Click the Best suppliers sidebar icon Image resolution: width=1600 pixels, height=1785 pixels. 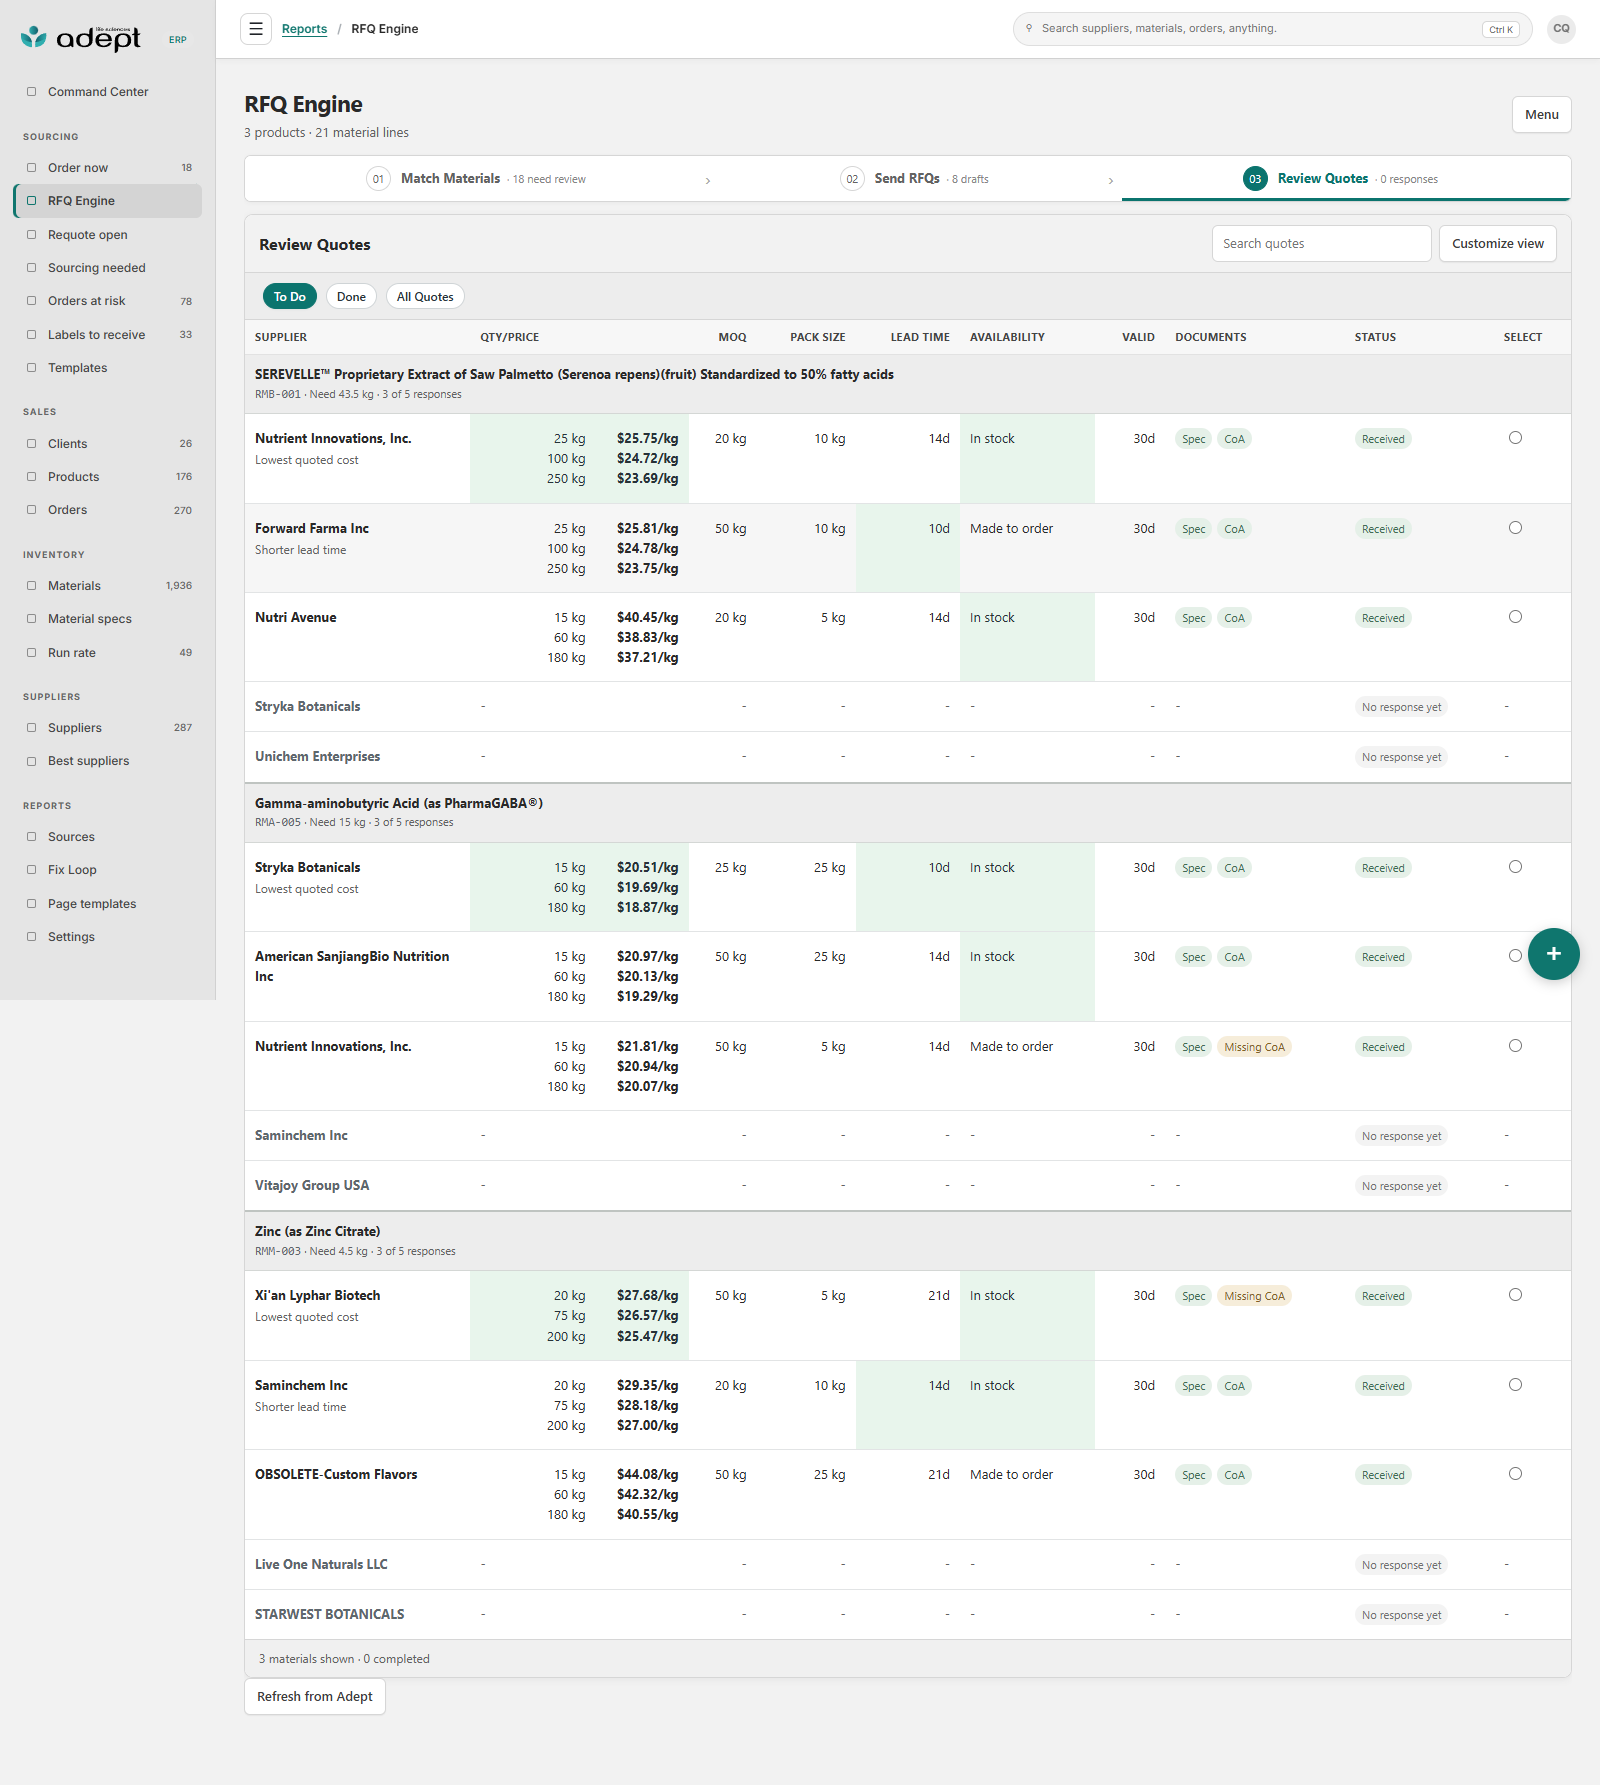(31, 761)
